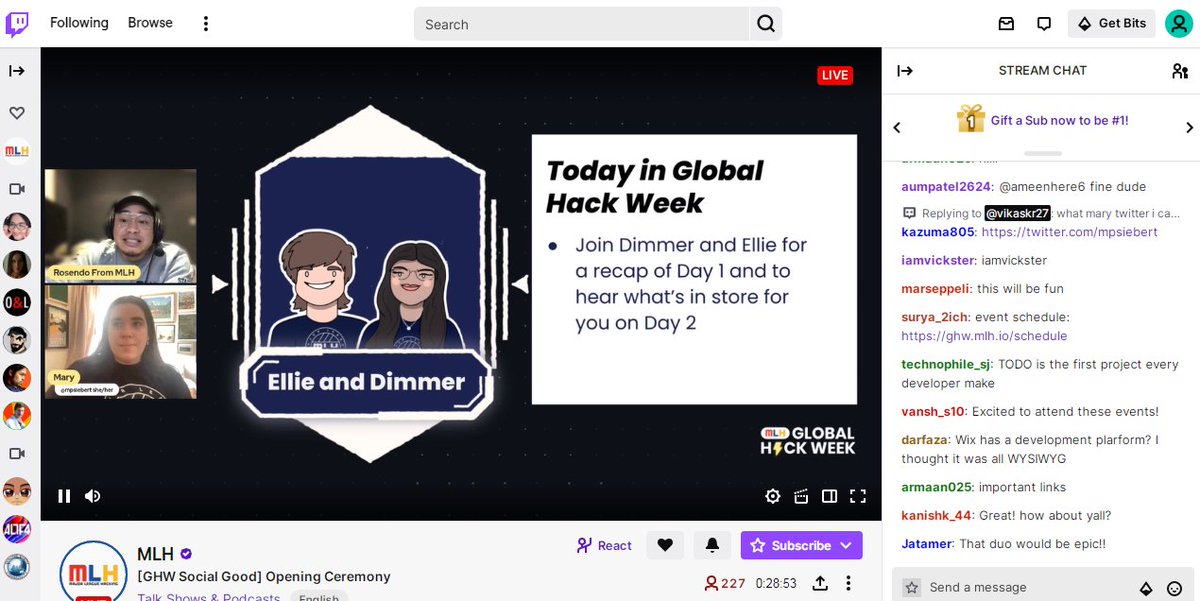Click the @vikaskr27 mention in chat
Screen dimensions: 1200x601
pos(1017,213)
